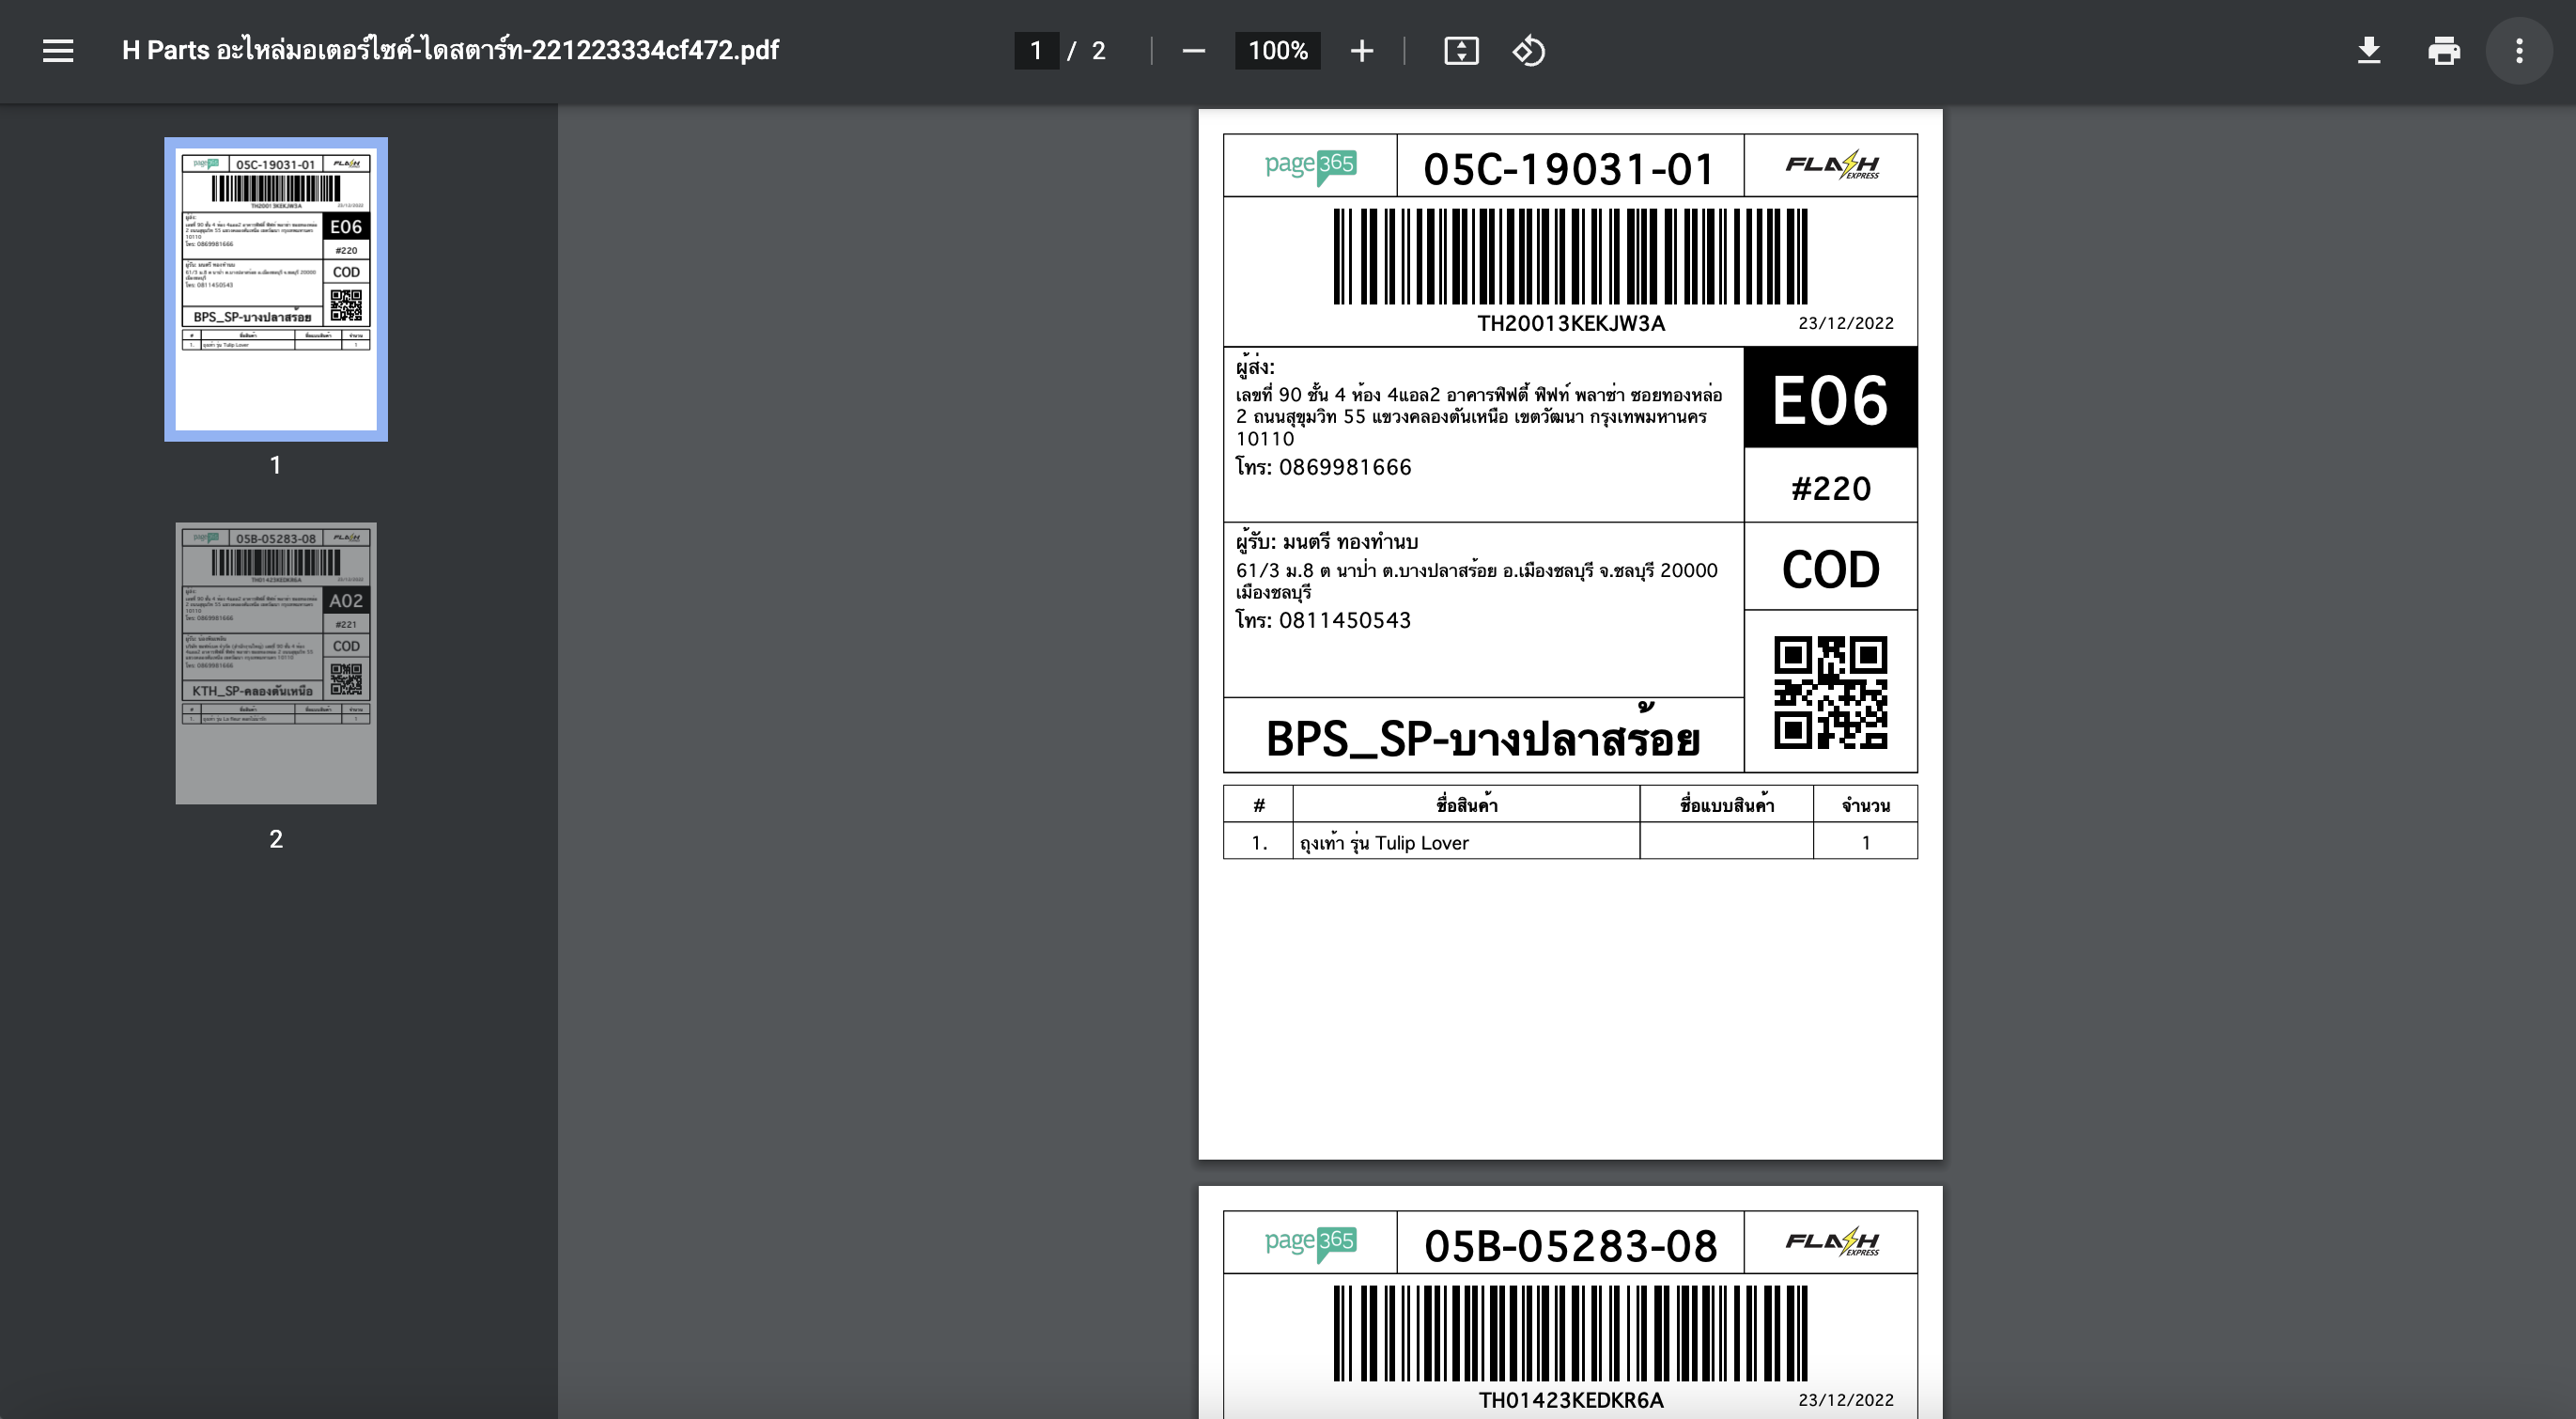Click the date 23/12/2022 on first label
Viewport: 2576px width, 1419px height.
click(1846, 323)
